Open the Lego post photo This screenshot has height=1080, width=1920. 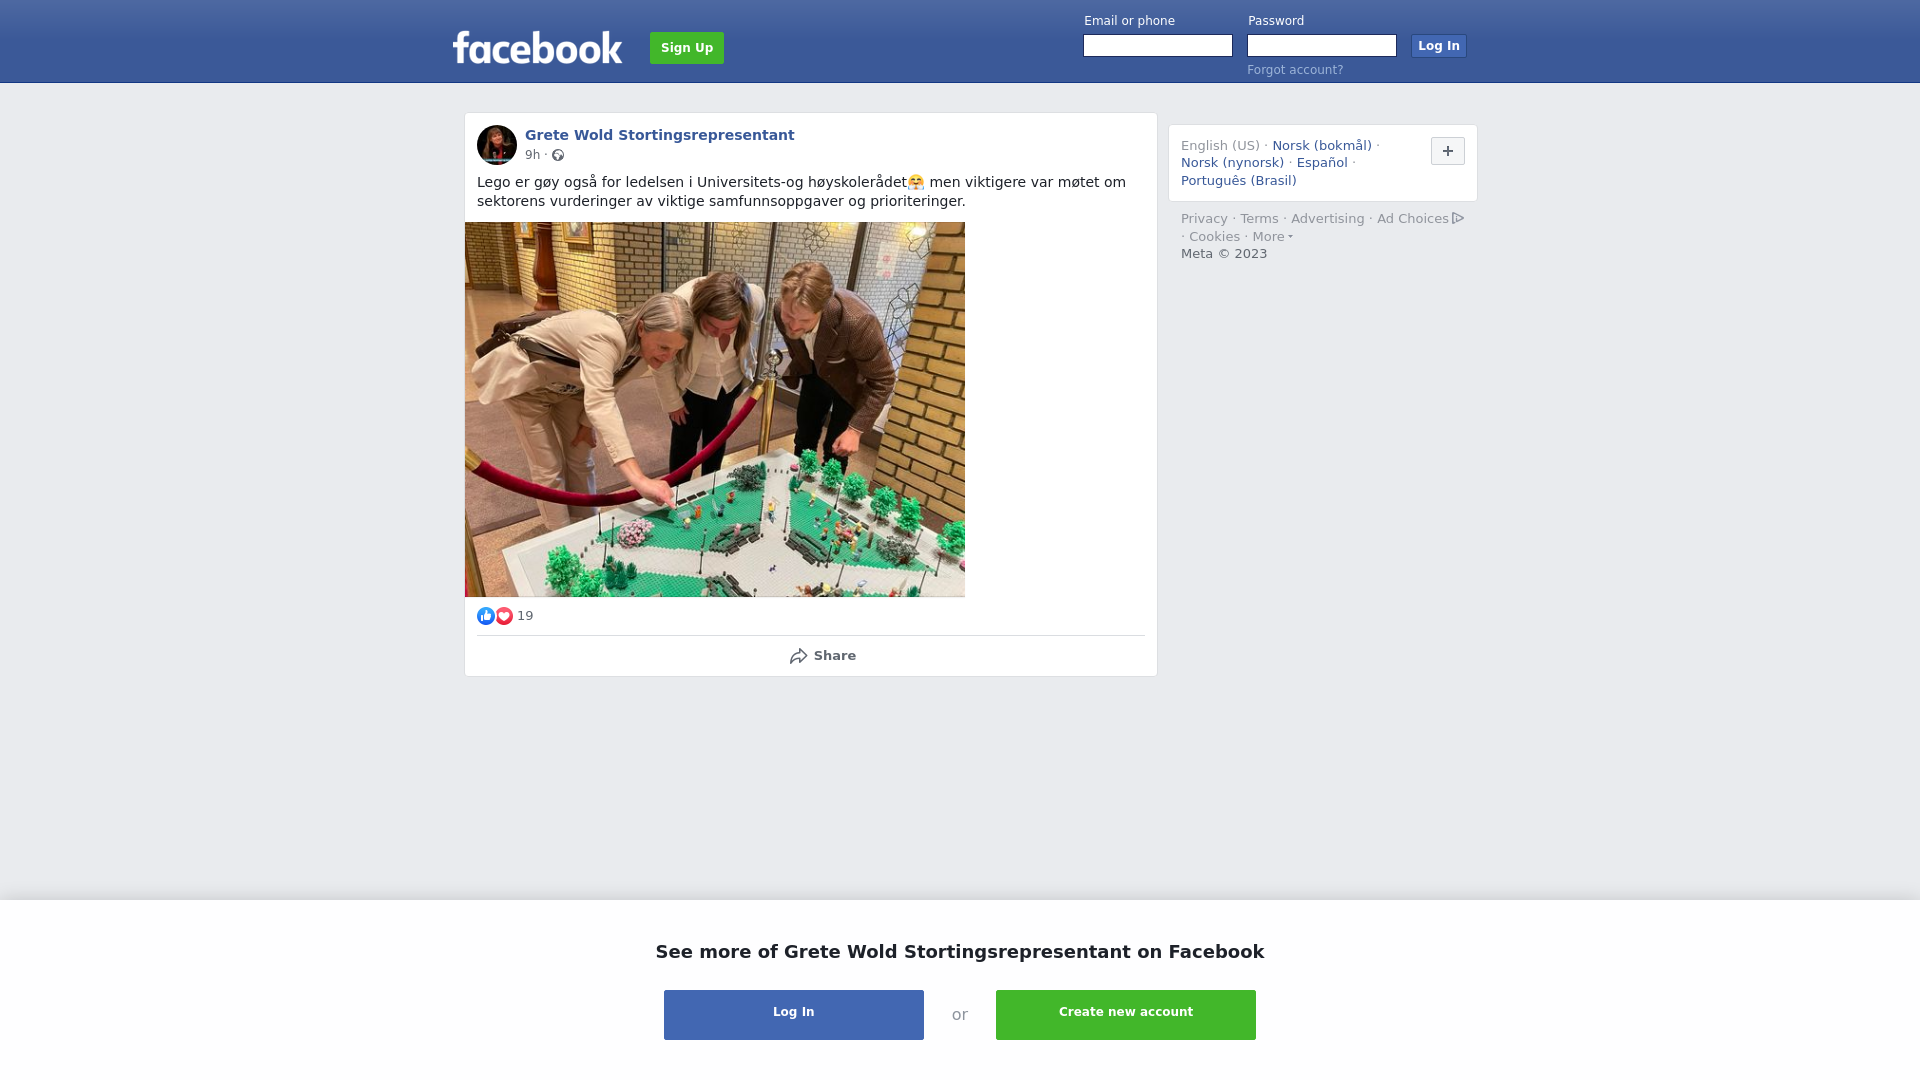pyautogui.click(x=715, y=410)
